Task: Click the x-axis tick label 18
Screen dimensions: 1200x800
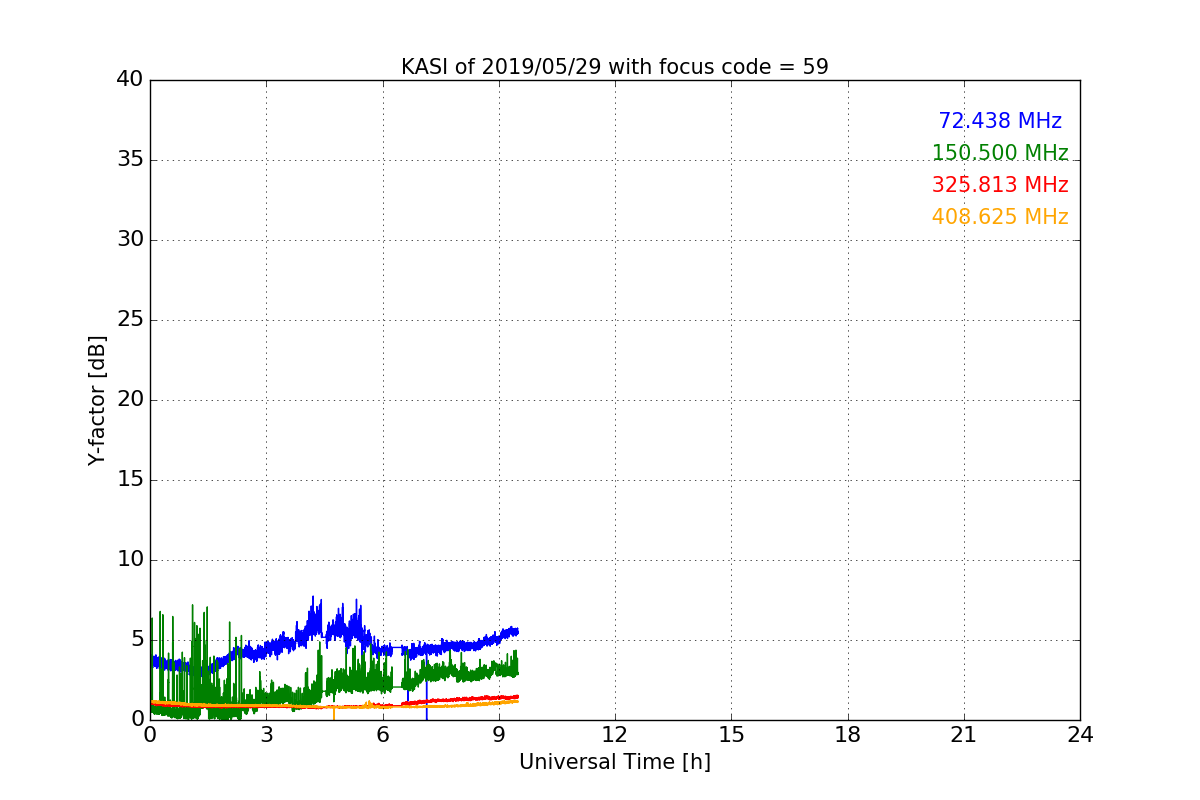Action: point(848,735)
